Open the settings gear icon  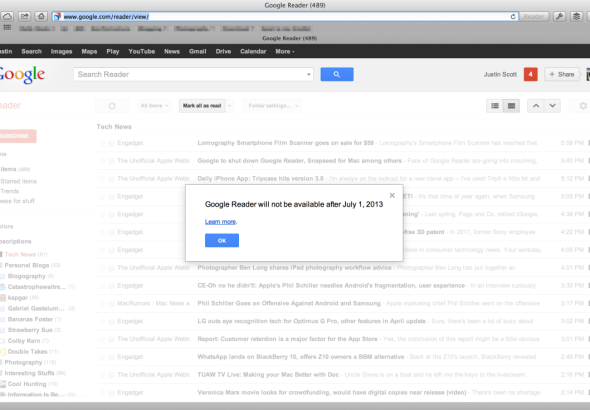point(582,106)
